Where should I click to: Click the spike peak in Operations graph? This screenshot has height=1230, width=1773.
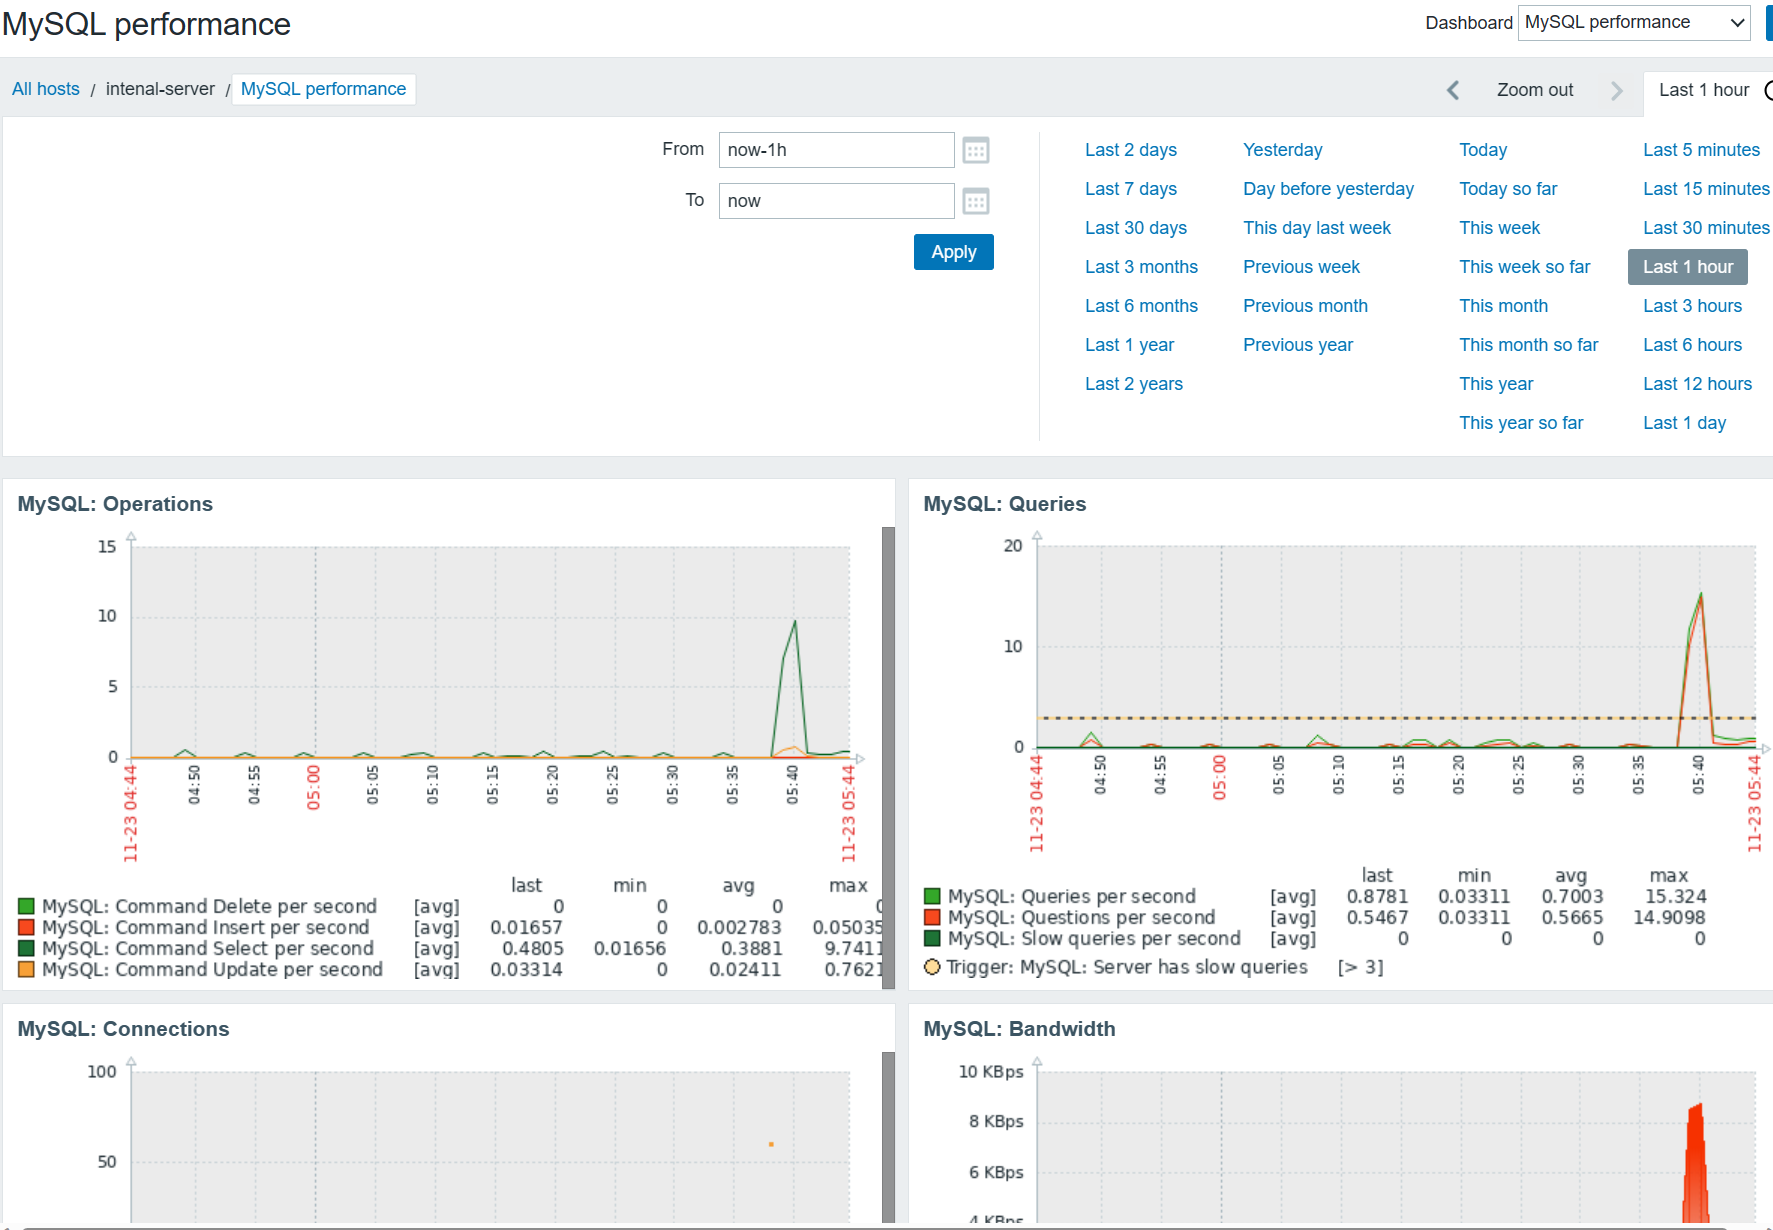click(x=795, y=622)
